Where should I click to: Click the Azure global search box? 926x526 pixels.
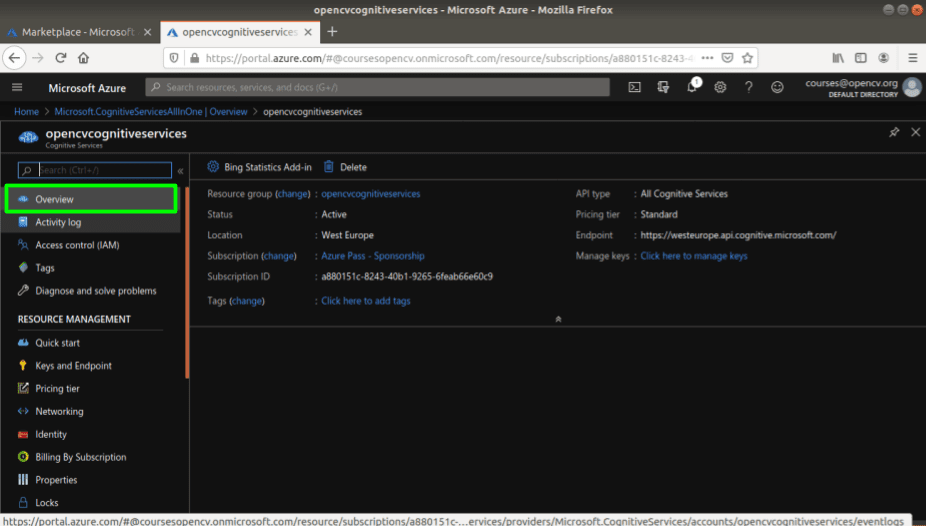377,87
